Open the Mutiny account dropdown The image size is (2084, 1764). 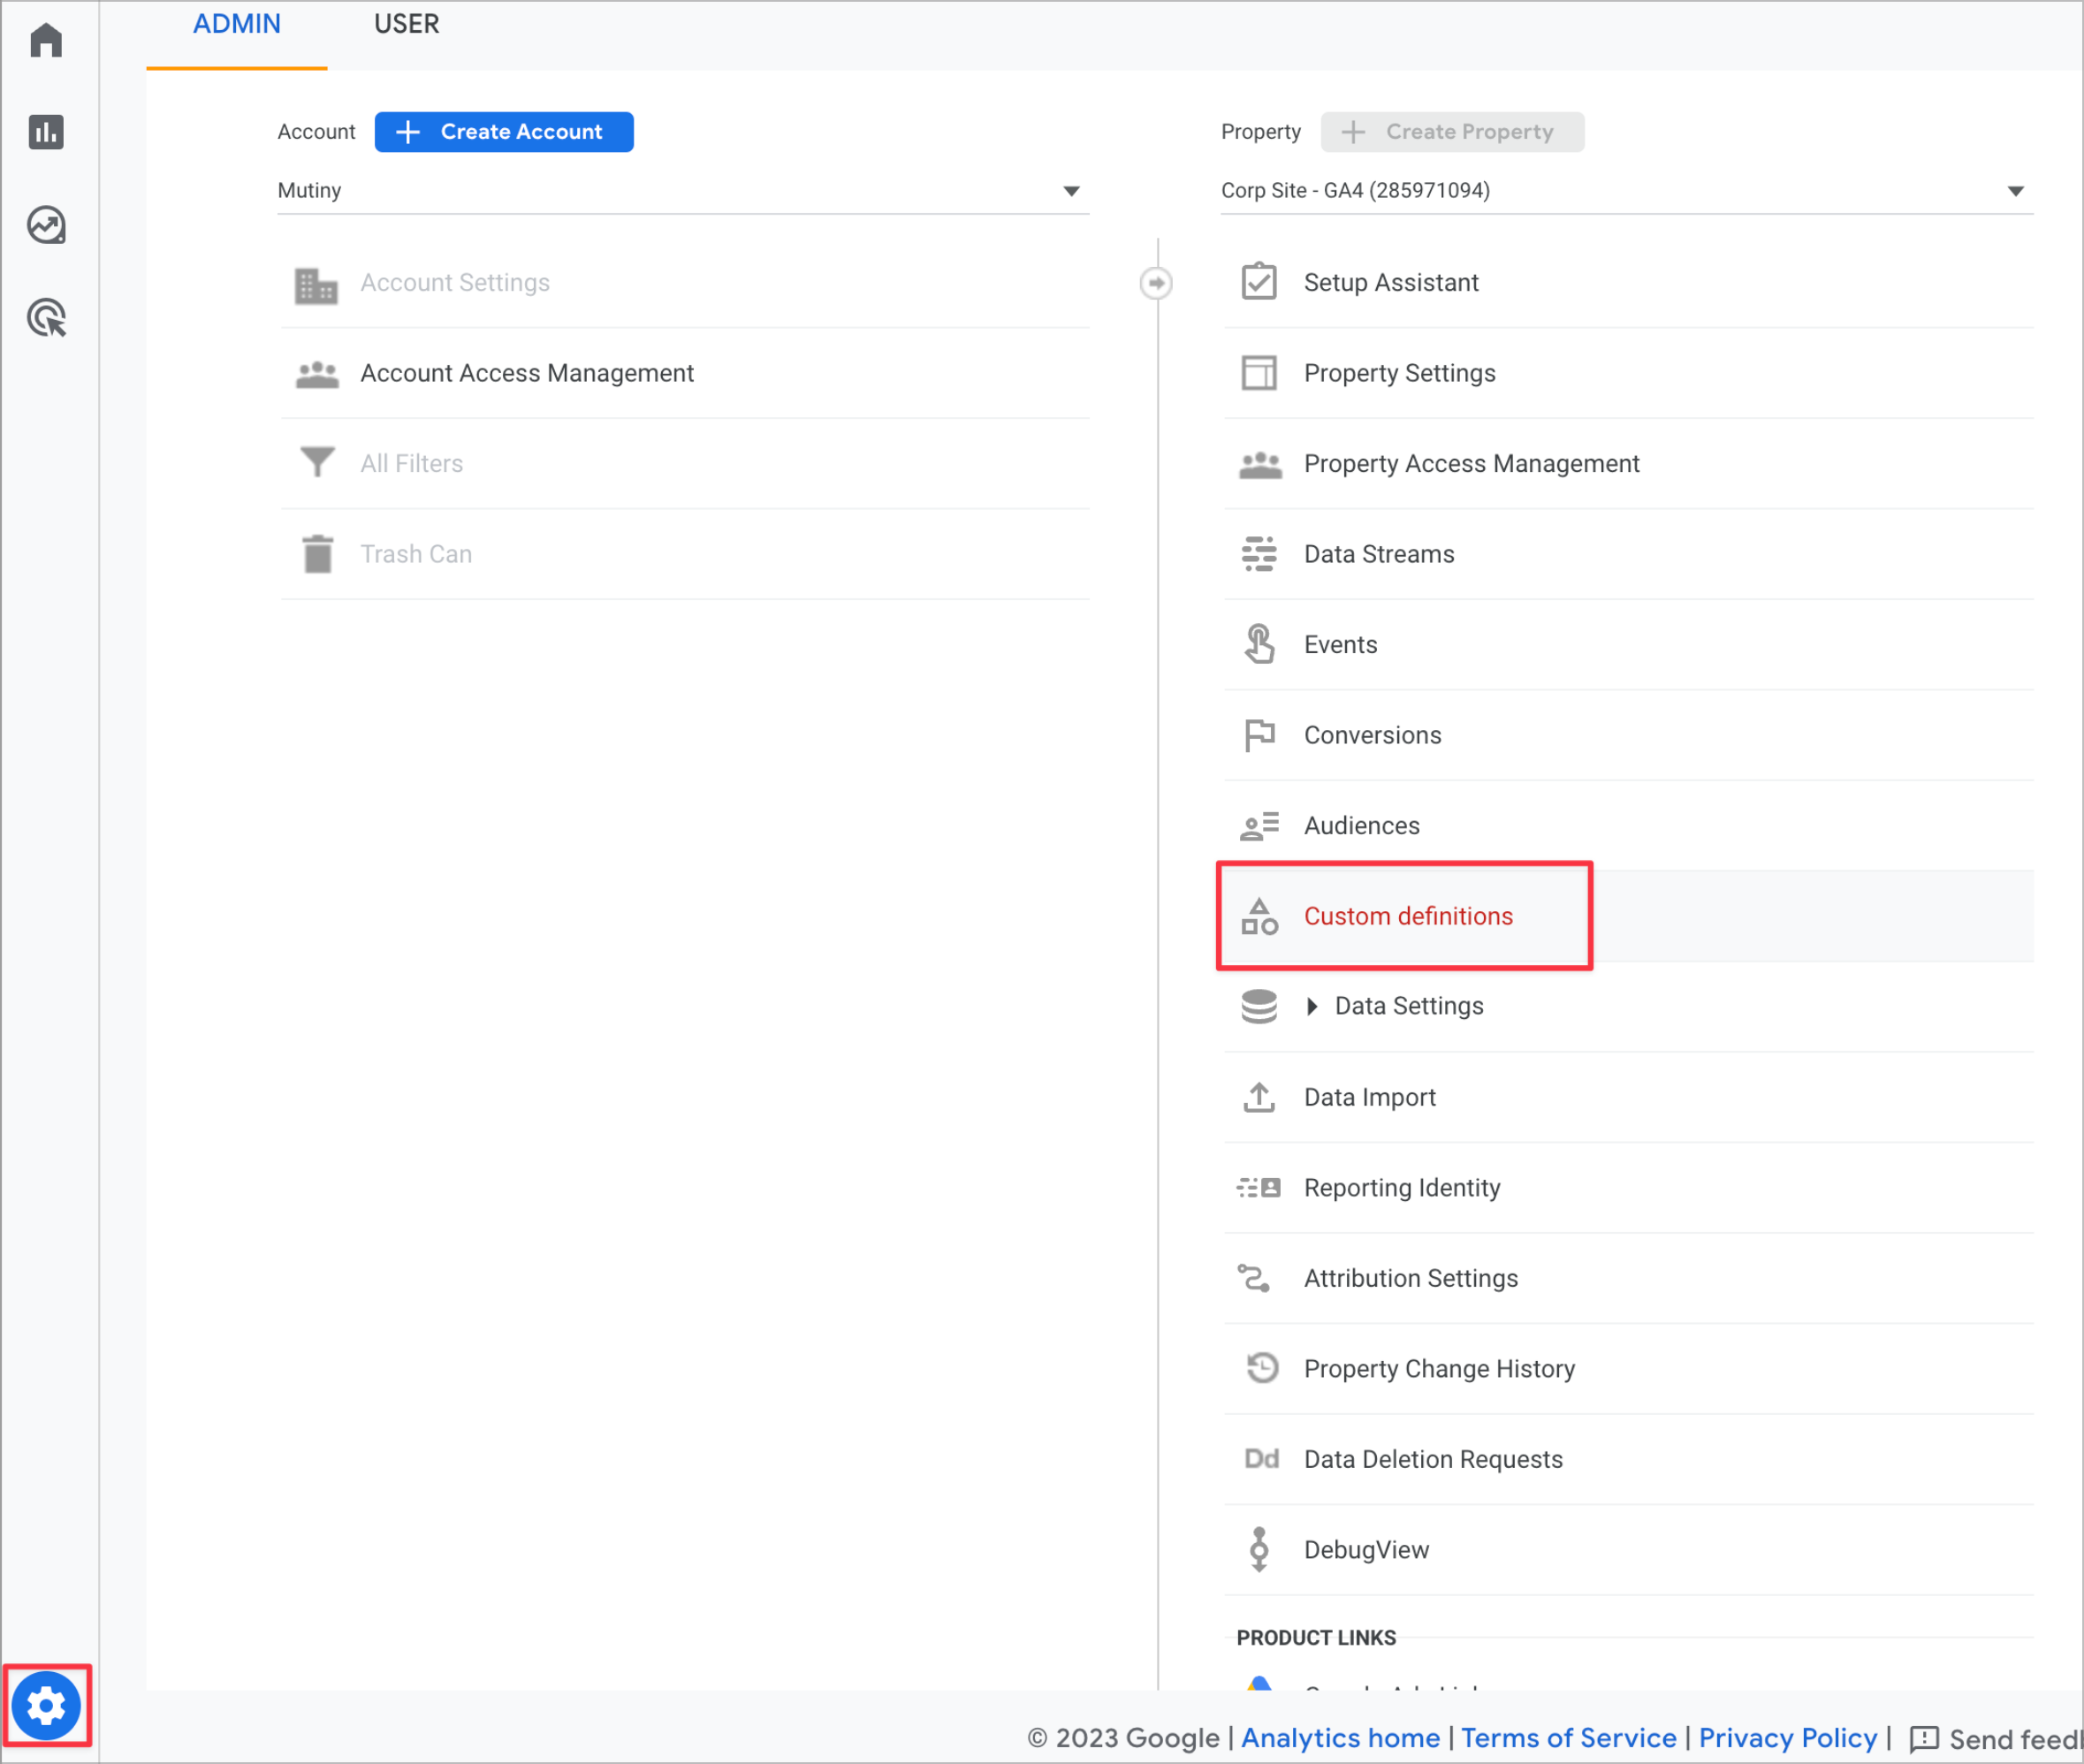683,191
